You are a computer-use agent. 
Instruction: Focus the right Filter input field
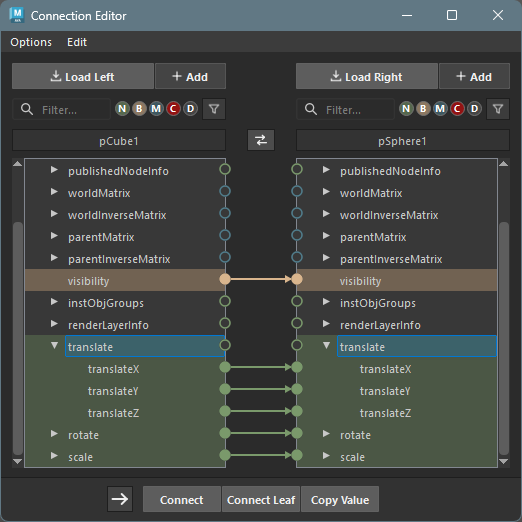(x=345, y=109)
